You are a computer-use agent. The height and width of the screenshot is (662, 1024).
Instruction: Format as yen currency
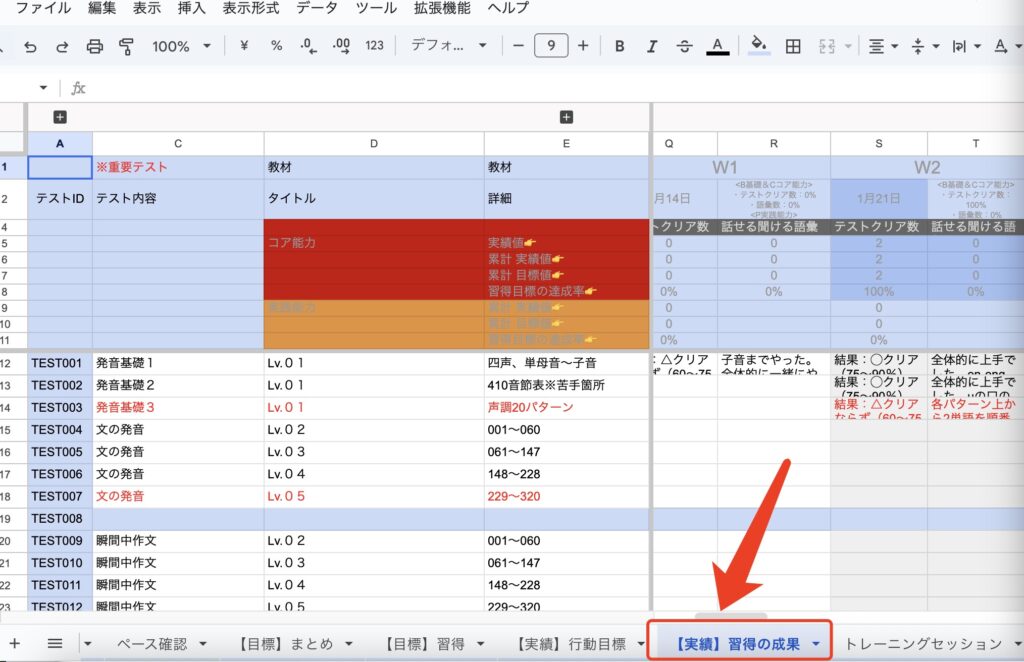pyautogui.click(x=244, y=46)
